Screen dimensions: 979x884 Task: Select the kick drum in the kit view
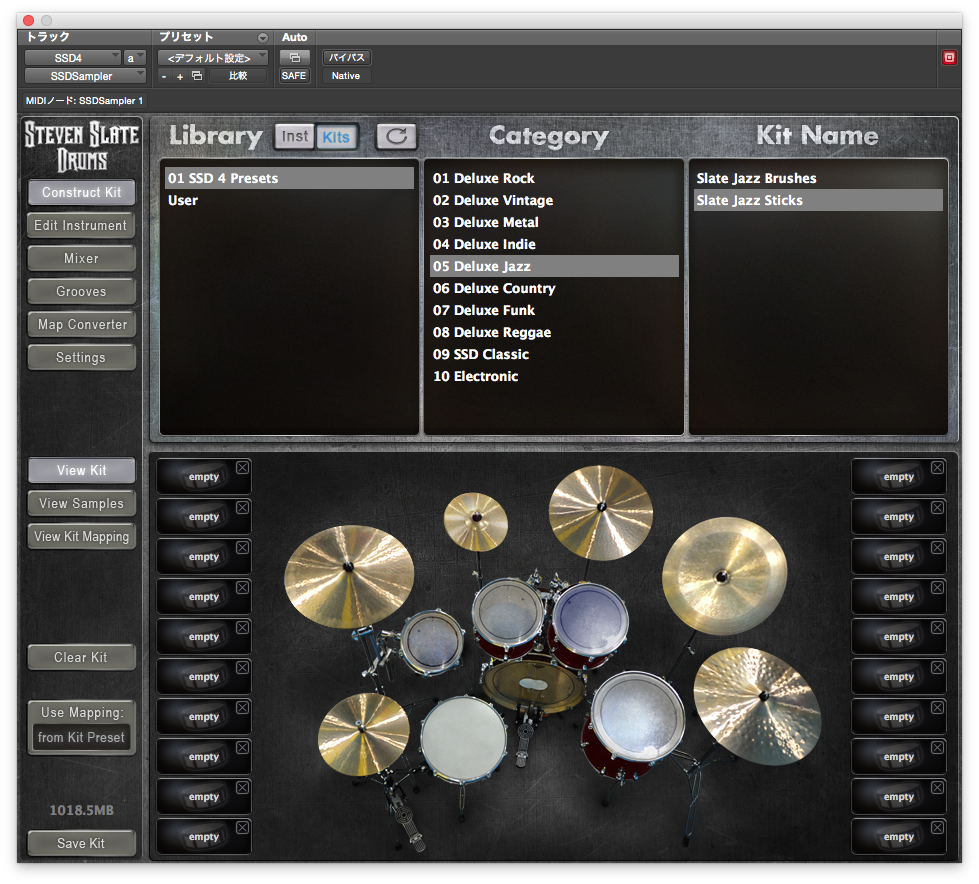pos(533,685)
